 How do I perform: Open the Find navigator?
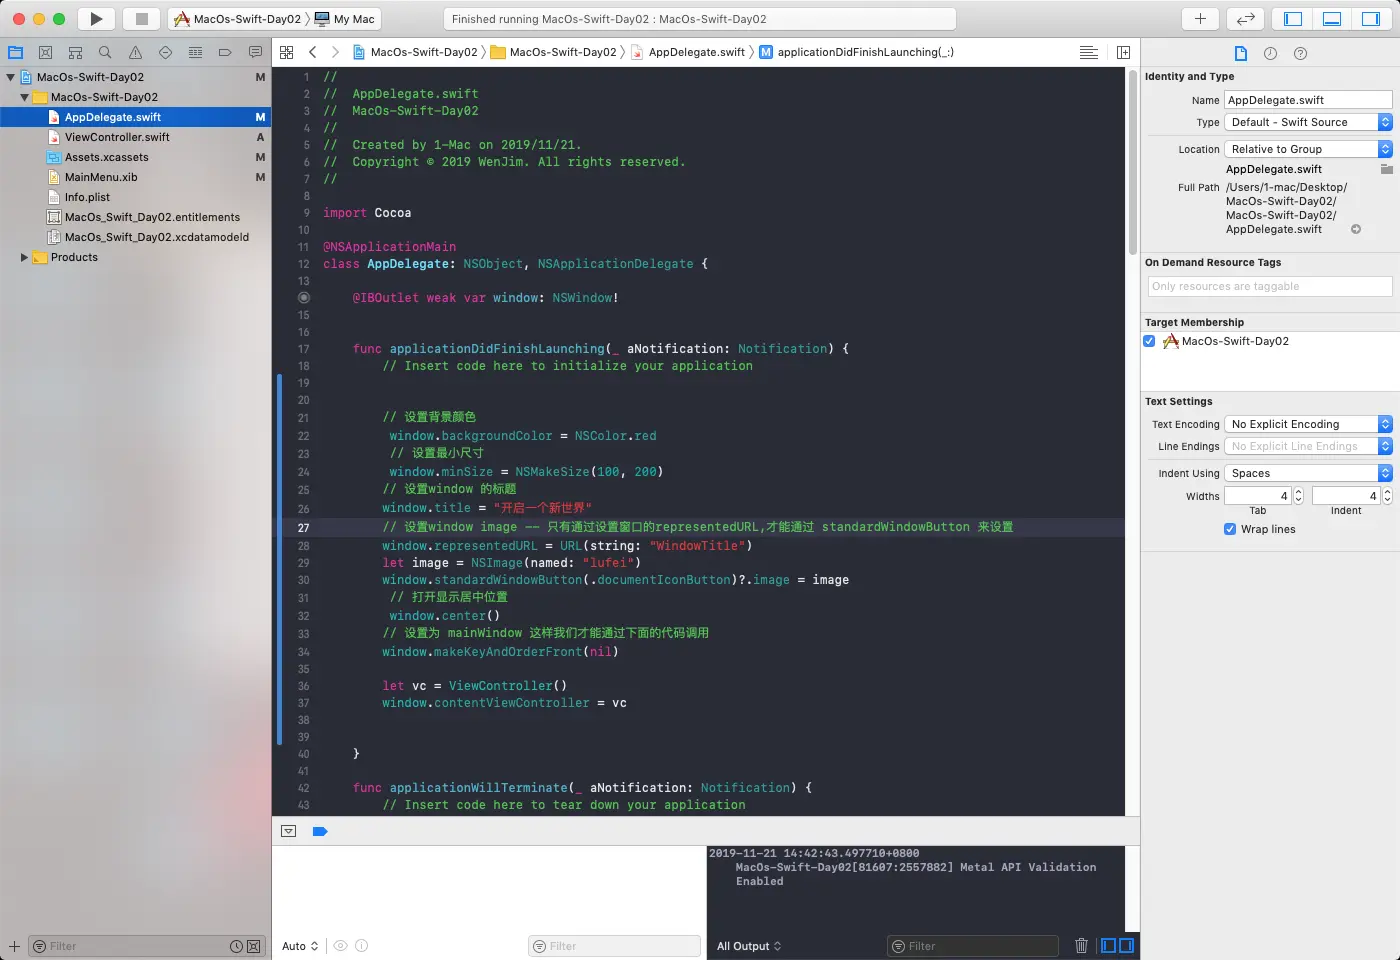click(104, 52)
